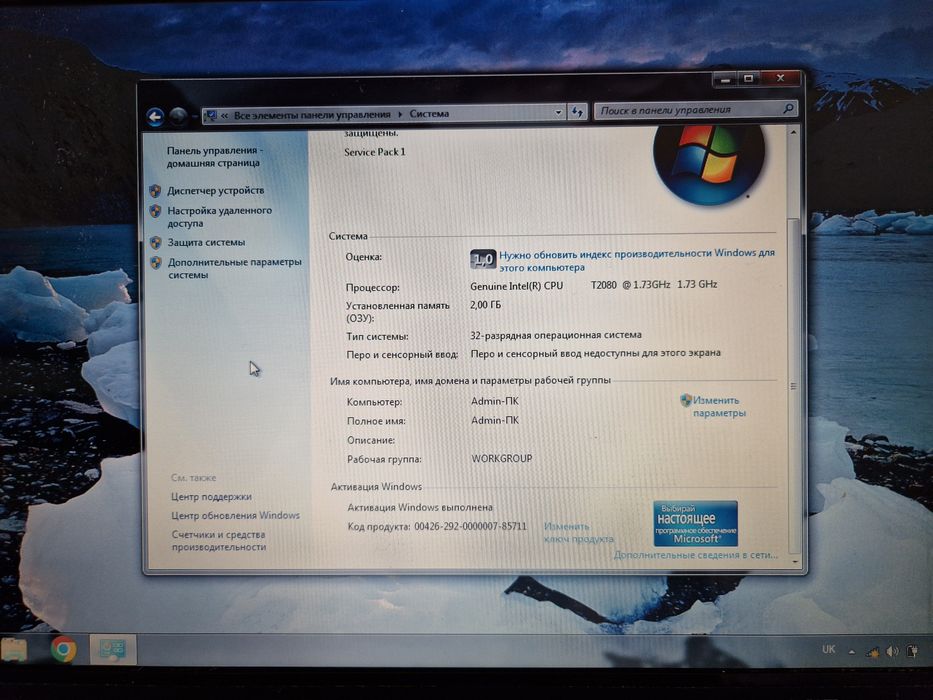Click the 'Все элементы панели управления' breadcrumb
The height and width of the screenshot is (700, 933).
click(312, 115)
